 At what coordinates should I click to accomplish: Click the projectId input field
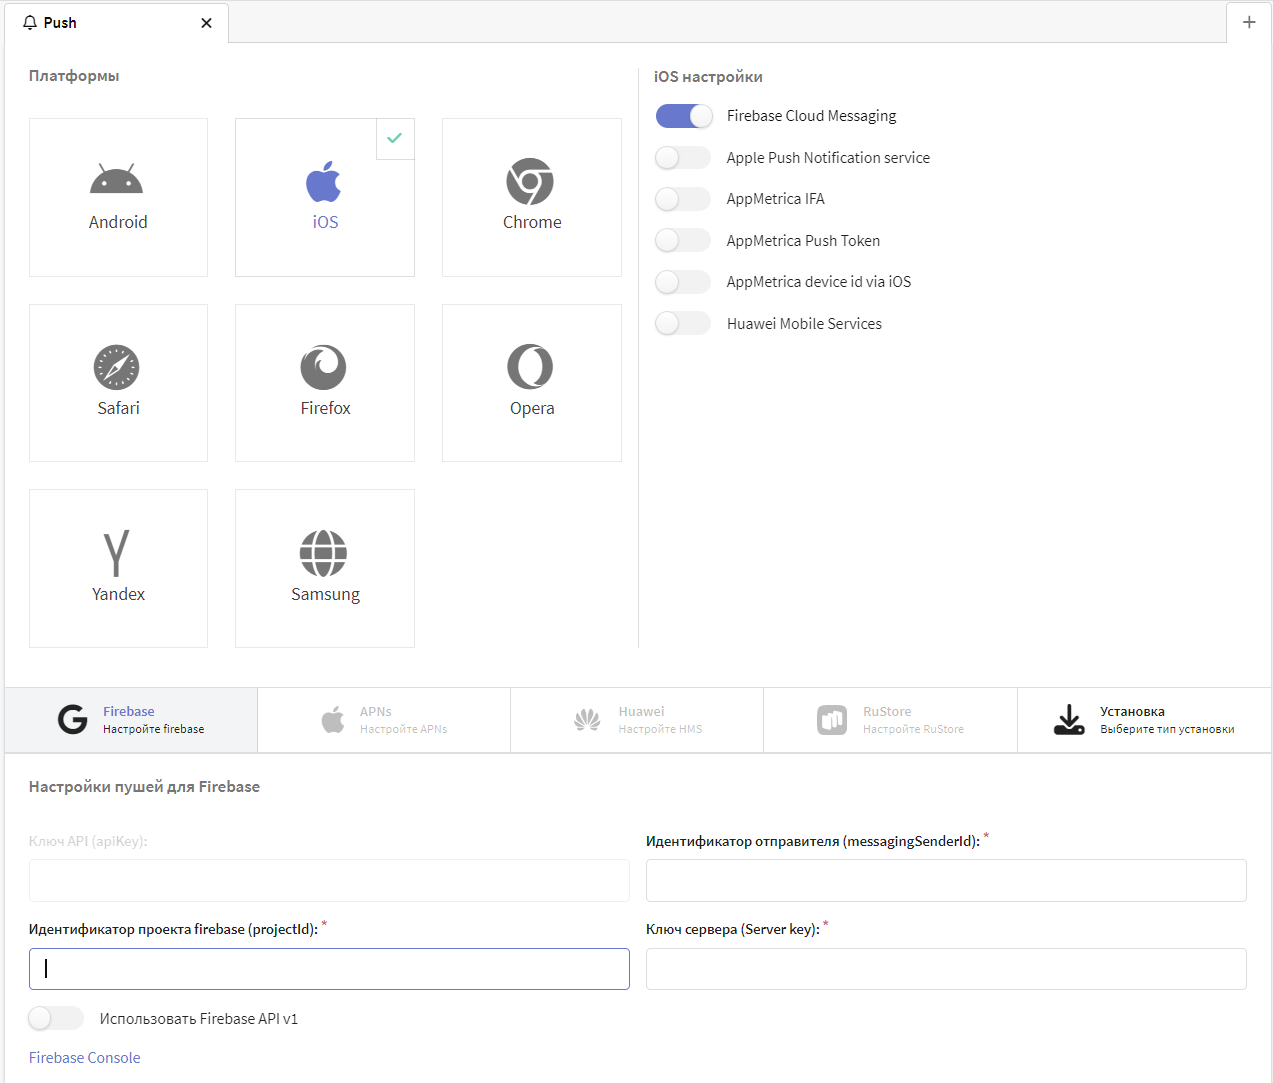click(329, 969)
